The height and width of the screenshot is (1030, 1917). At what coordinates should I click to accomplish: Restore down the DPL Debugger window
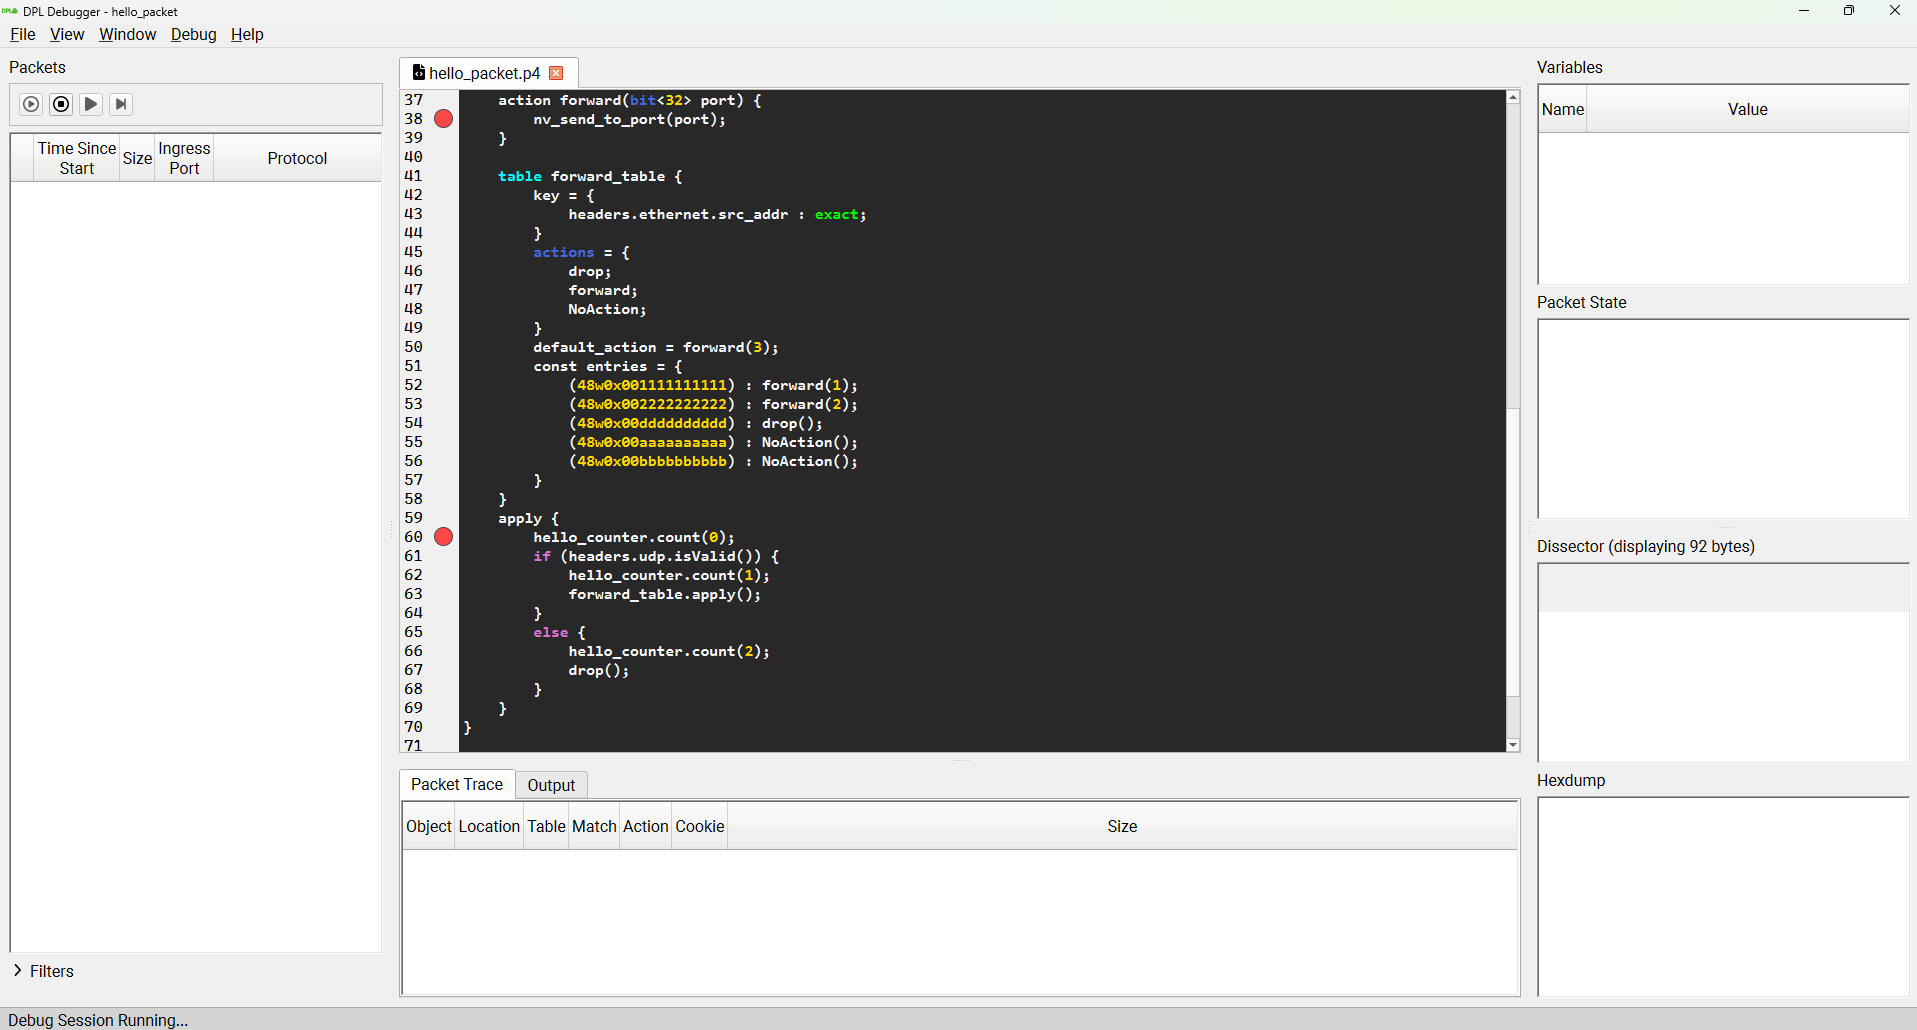click(x=1849, y=11)
